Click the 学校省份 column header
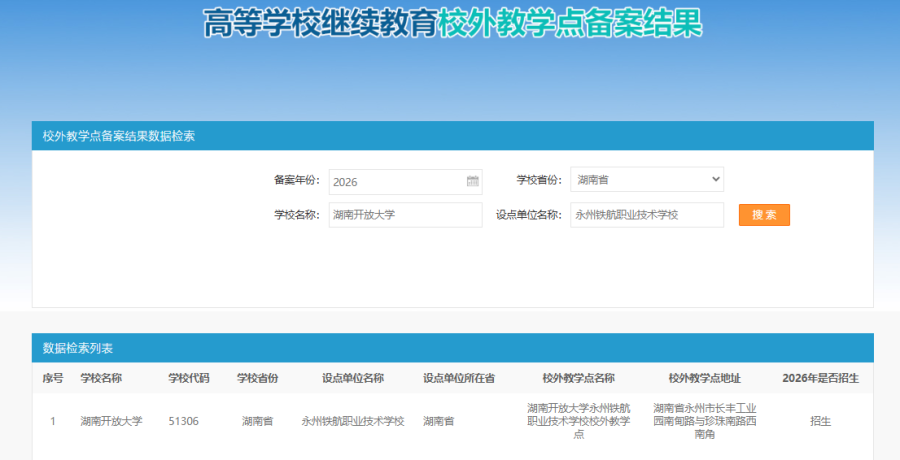 (258, 378)
